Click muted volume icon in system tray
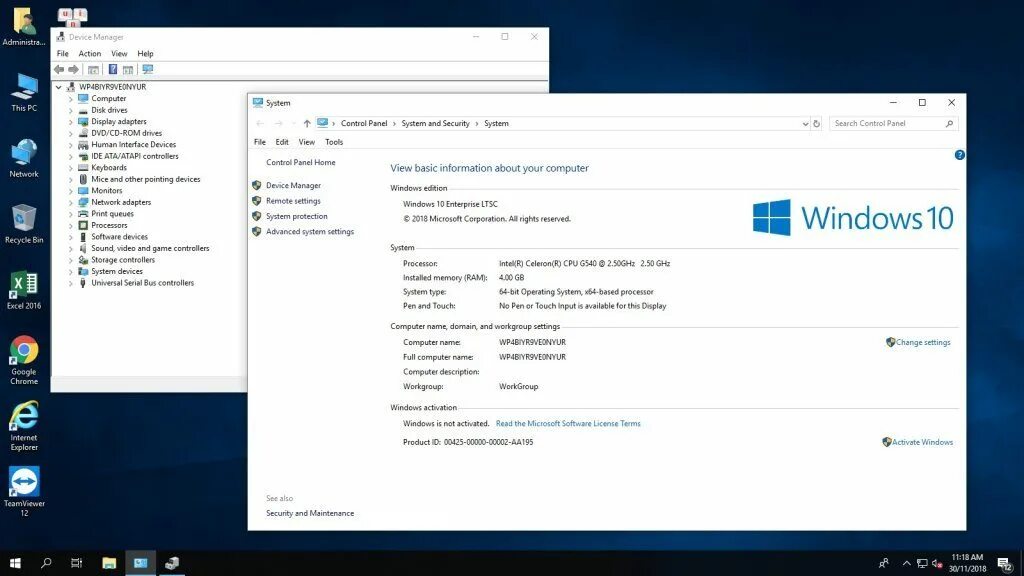The width and height of the screenshot is (1024, 576). tap(937, 564)
